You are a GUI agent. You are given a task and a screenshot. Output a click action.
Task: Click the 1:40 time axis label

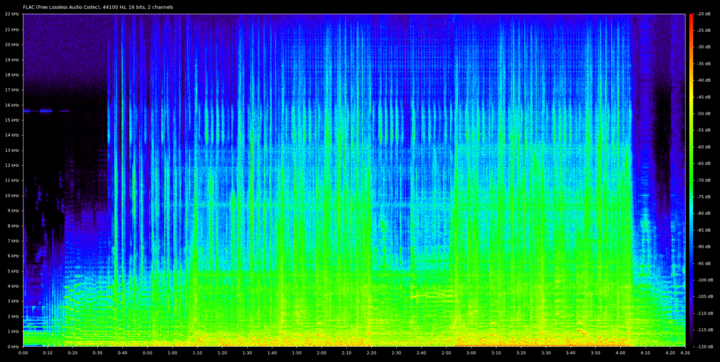(x=272, y=353)
